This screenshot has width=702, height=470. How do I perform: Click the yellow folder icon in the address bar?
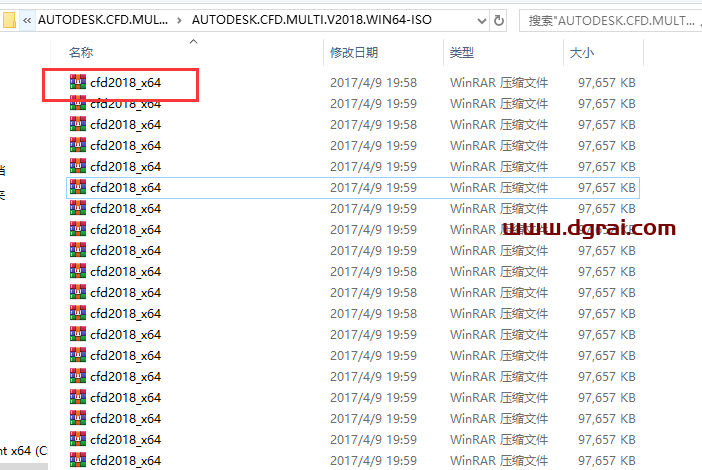[9, 18]
